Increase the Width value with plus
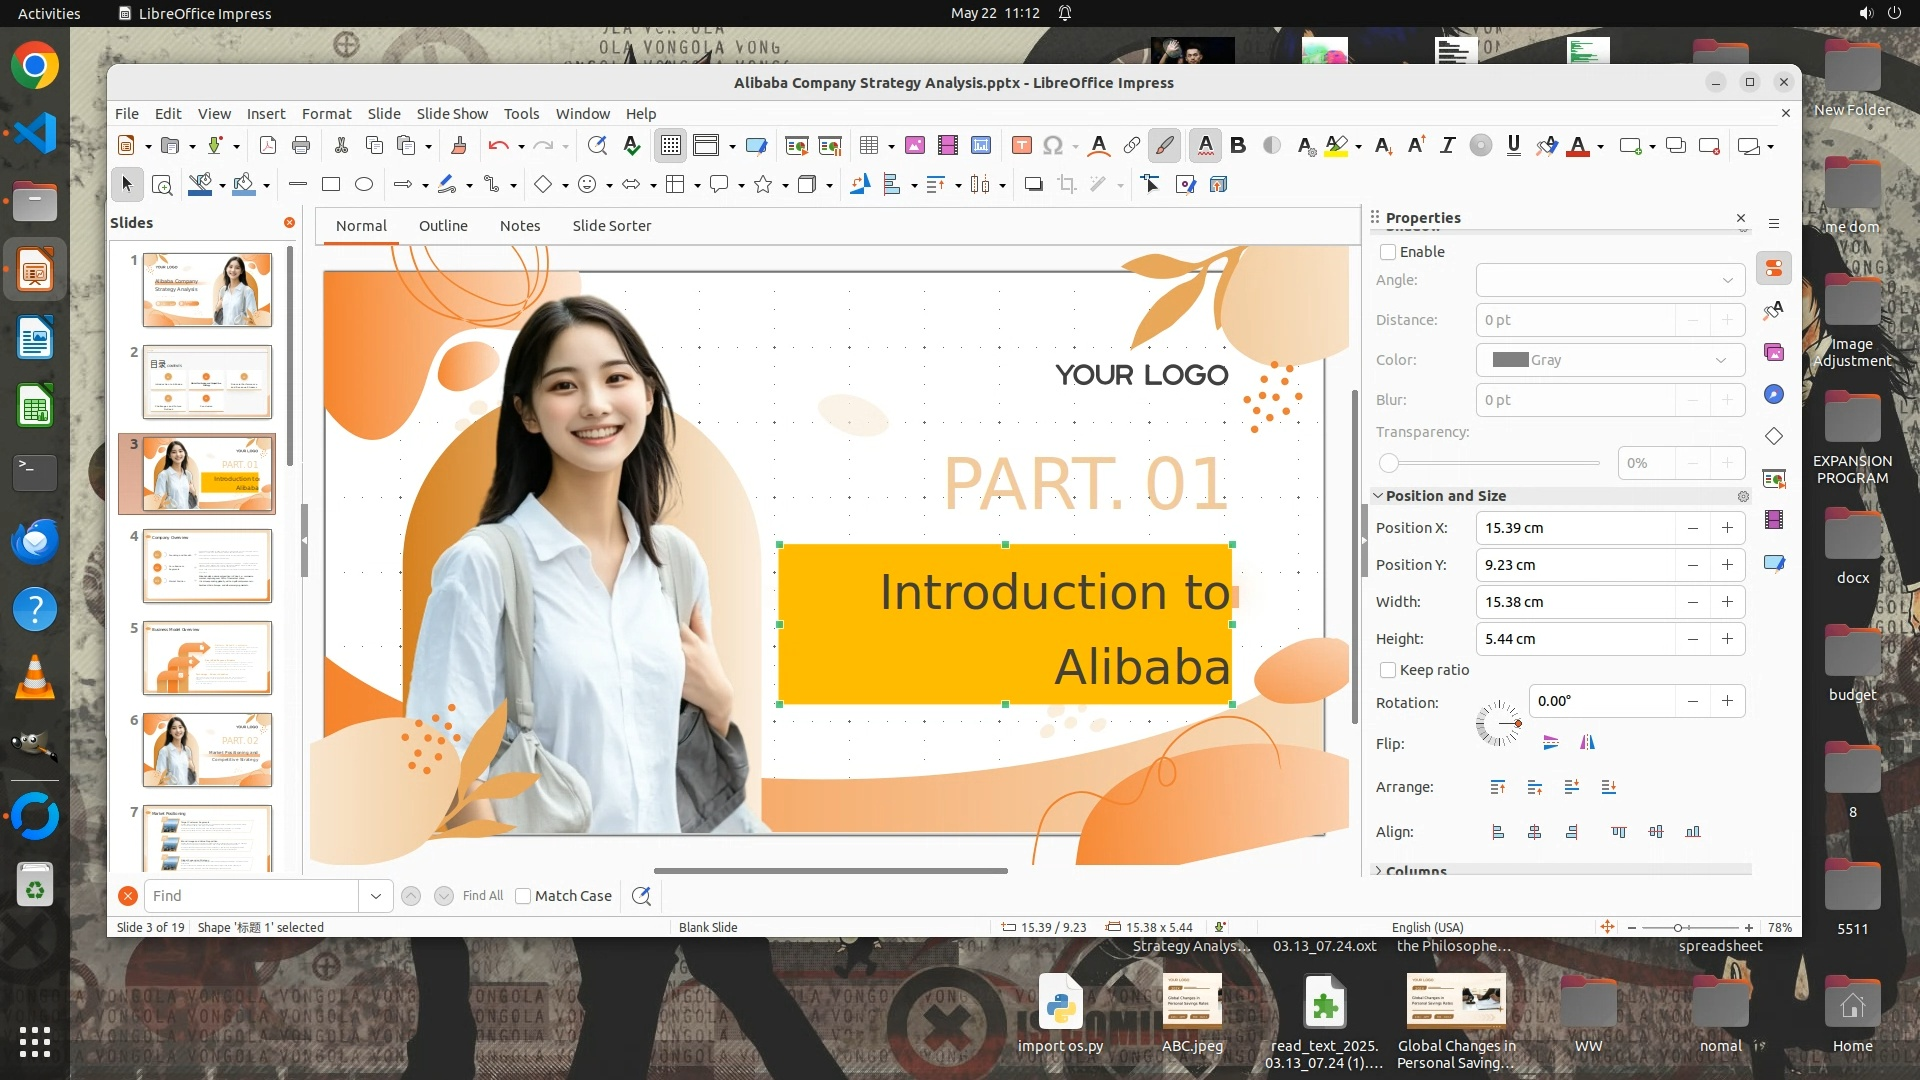 [x=1727, y=602]
